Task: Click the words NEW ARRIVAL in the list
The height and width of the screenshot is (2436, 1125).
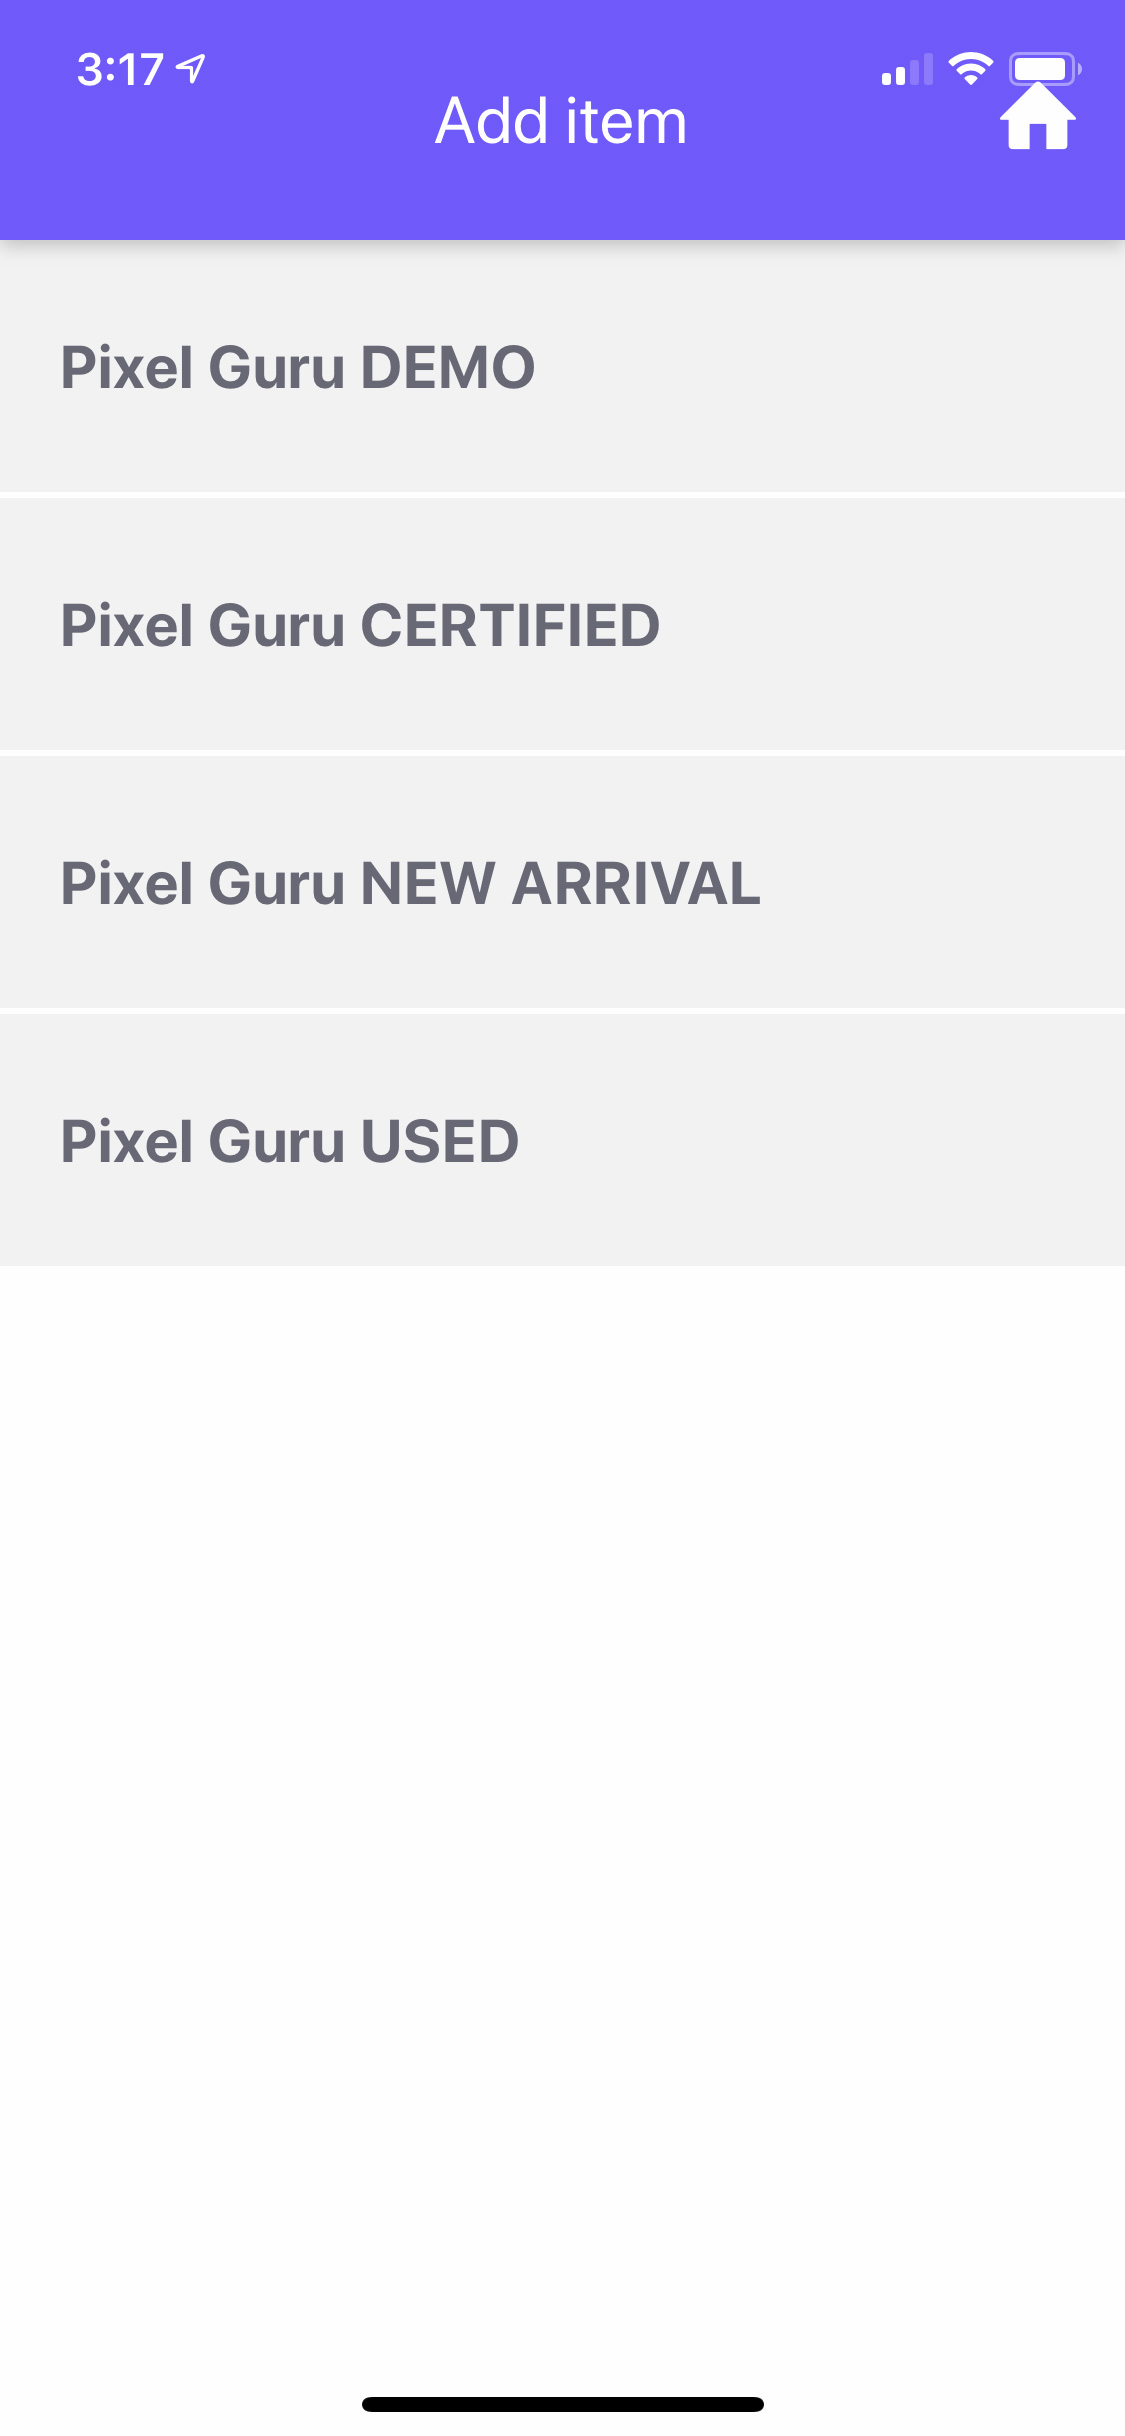Action: tap(561, 883)
